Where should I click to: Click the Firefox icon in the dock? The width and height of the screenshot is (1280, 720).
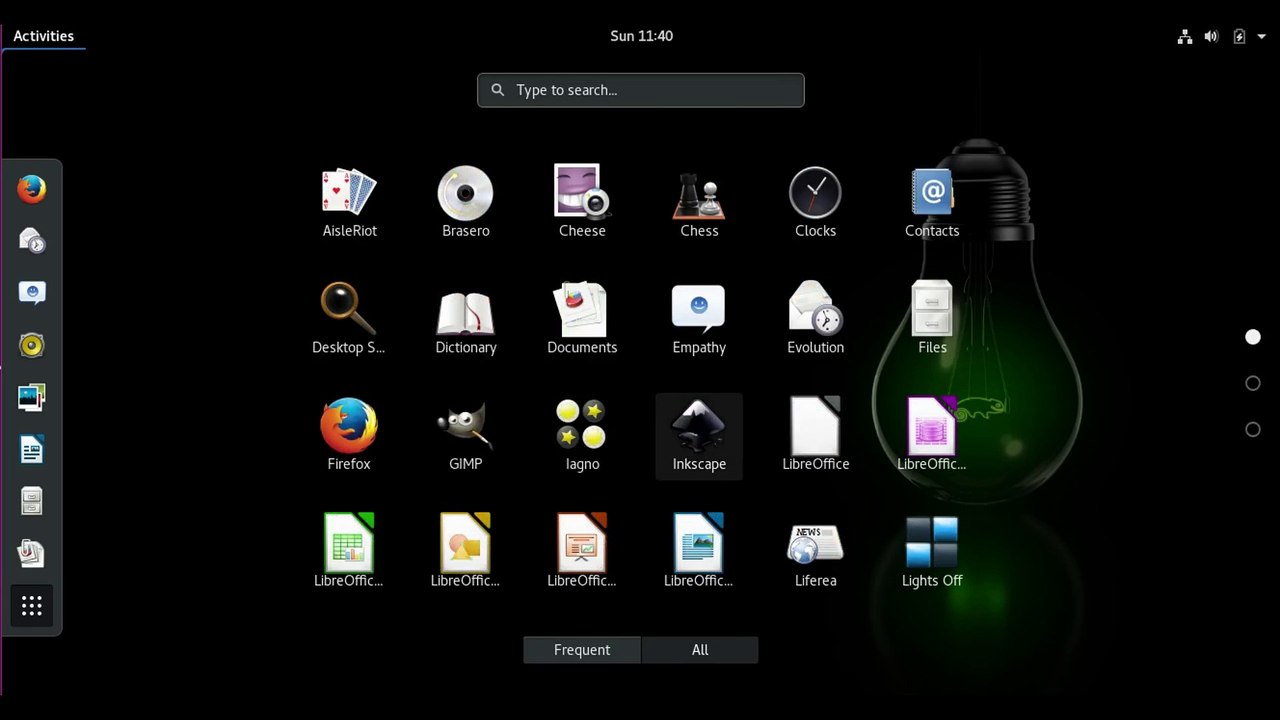point(32,189)
